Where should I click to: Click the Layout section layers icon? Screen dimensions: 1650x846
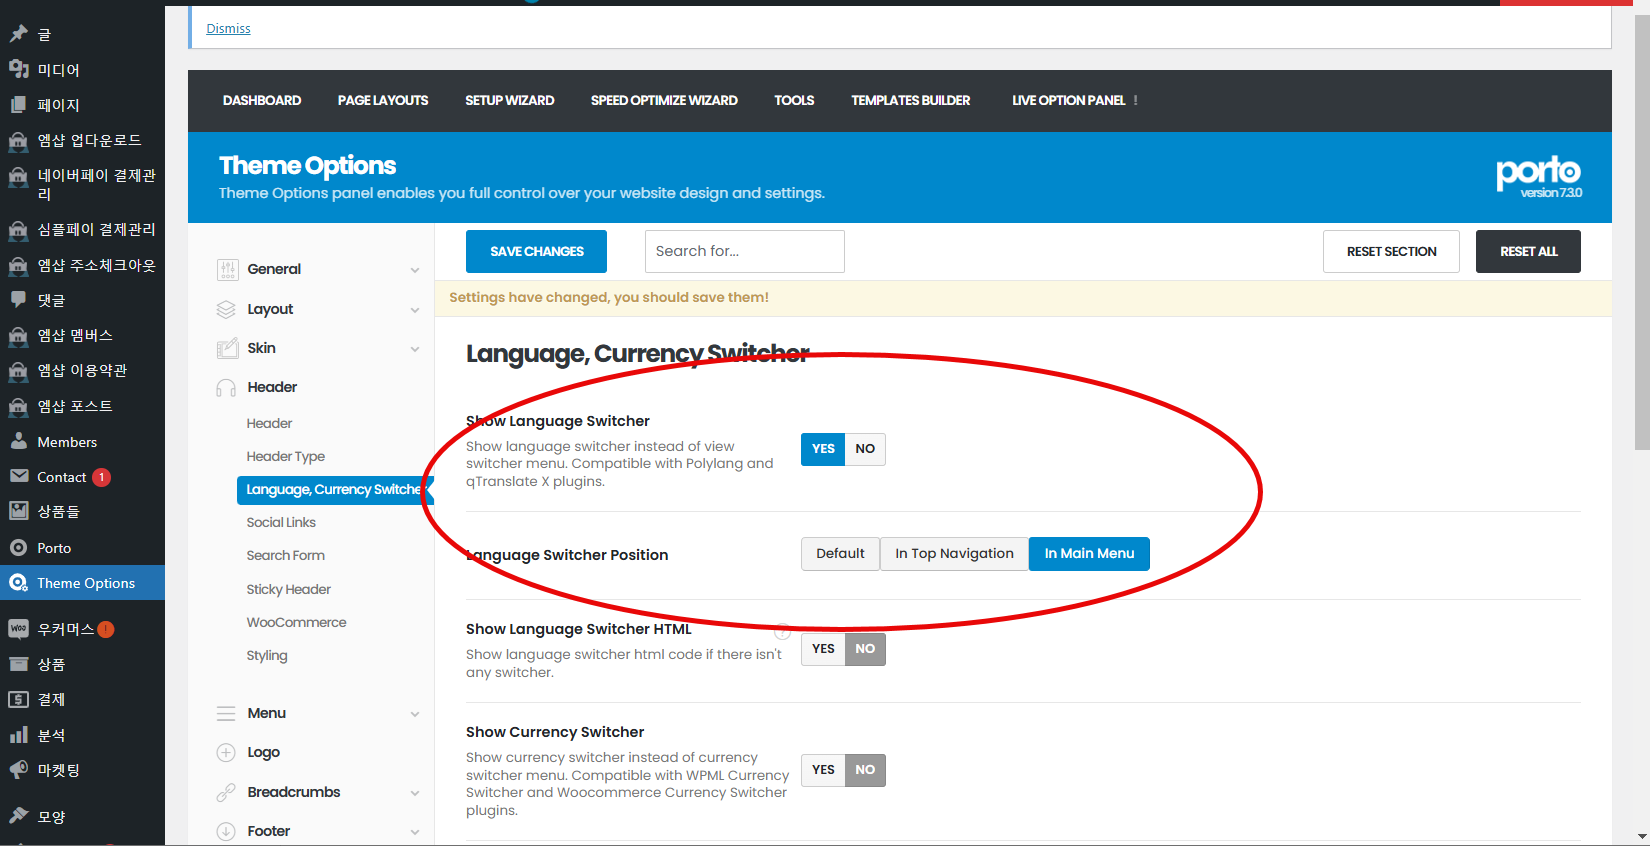pos(226,309)
